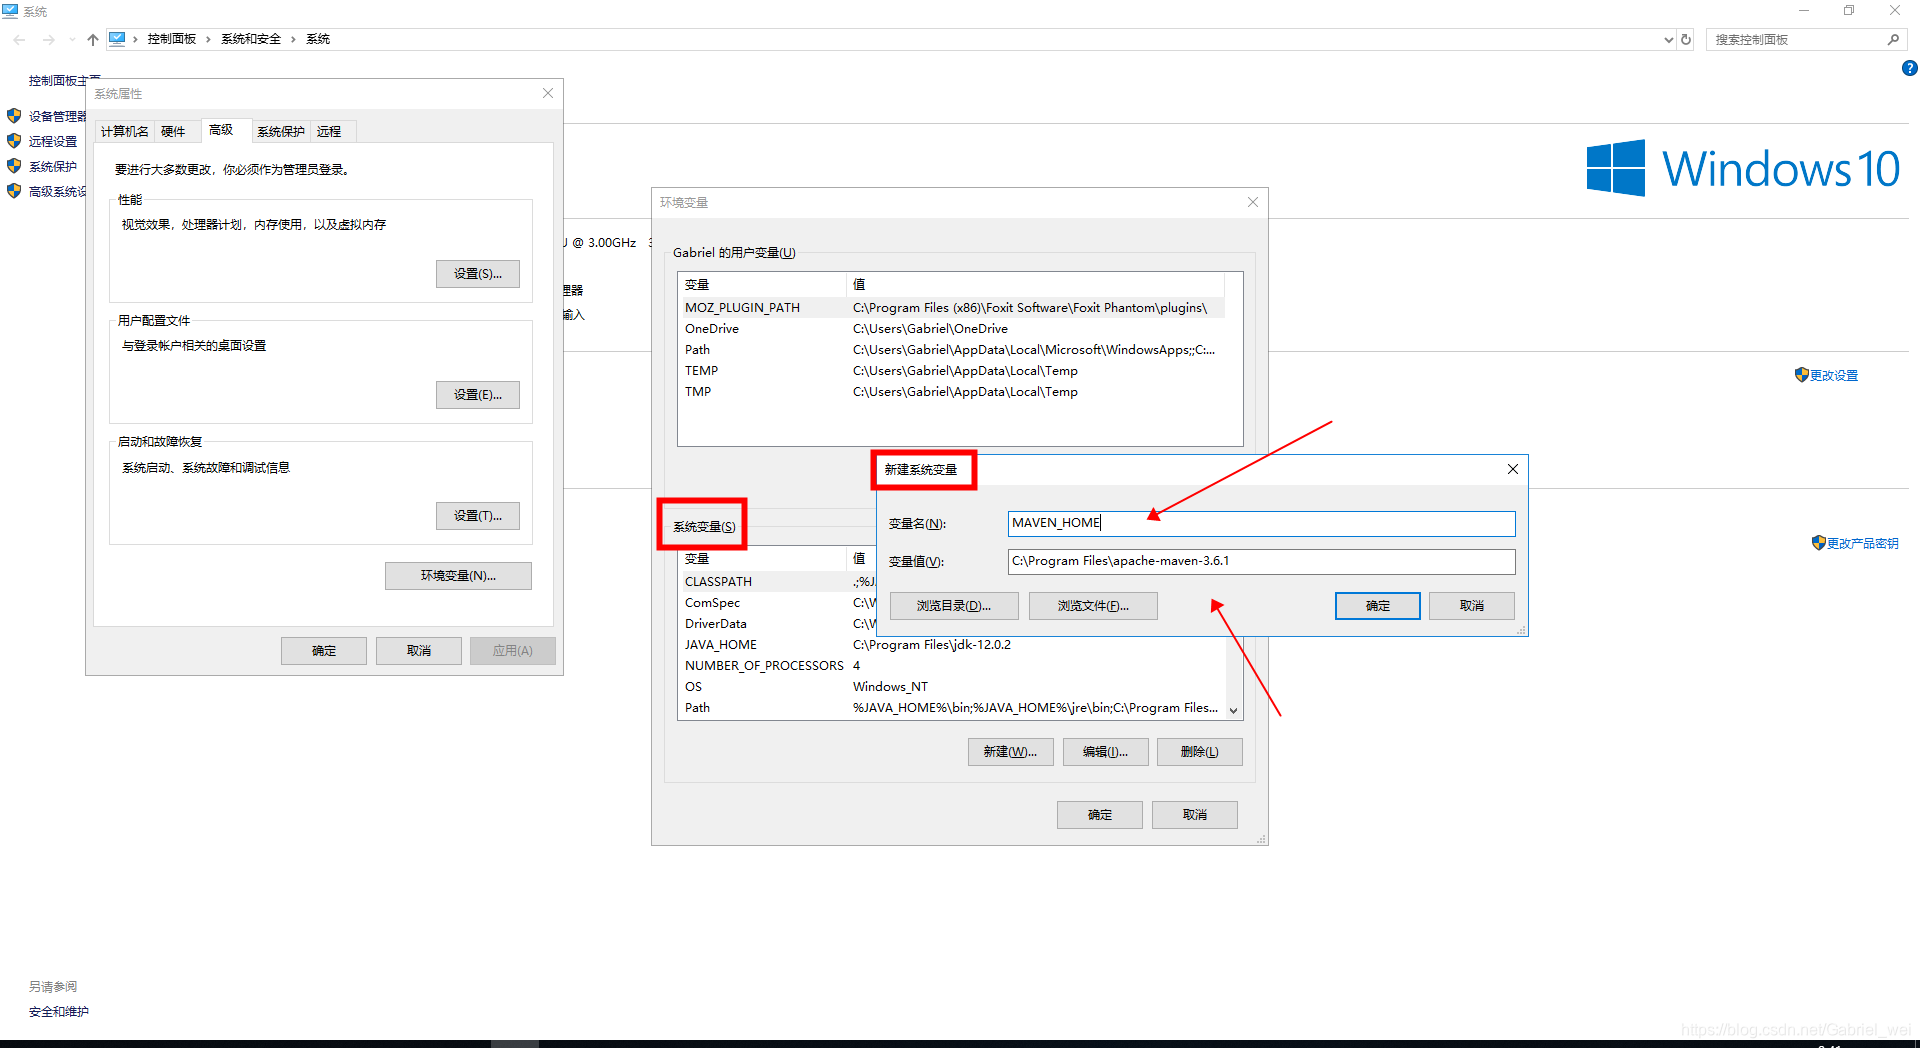Viewport: 1920px width, 1048px height.
Task: Open 环境变量(N)... in 系统属性
Action: click(x=458, y=576)
